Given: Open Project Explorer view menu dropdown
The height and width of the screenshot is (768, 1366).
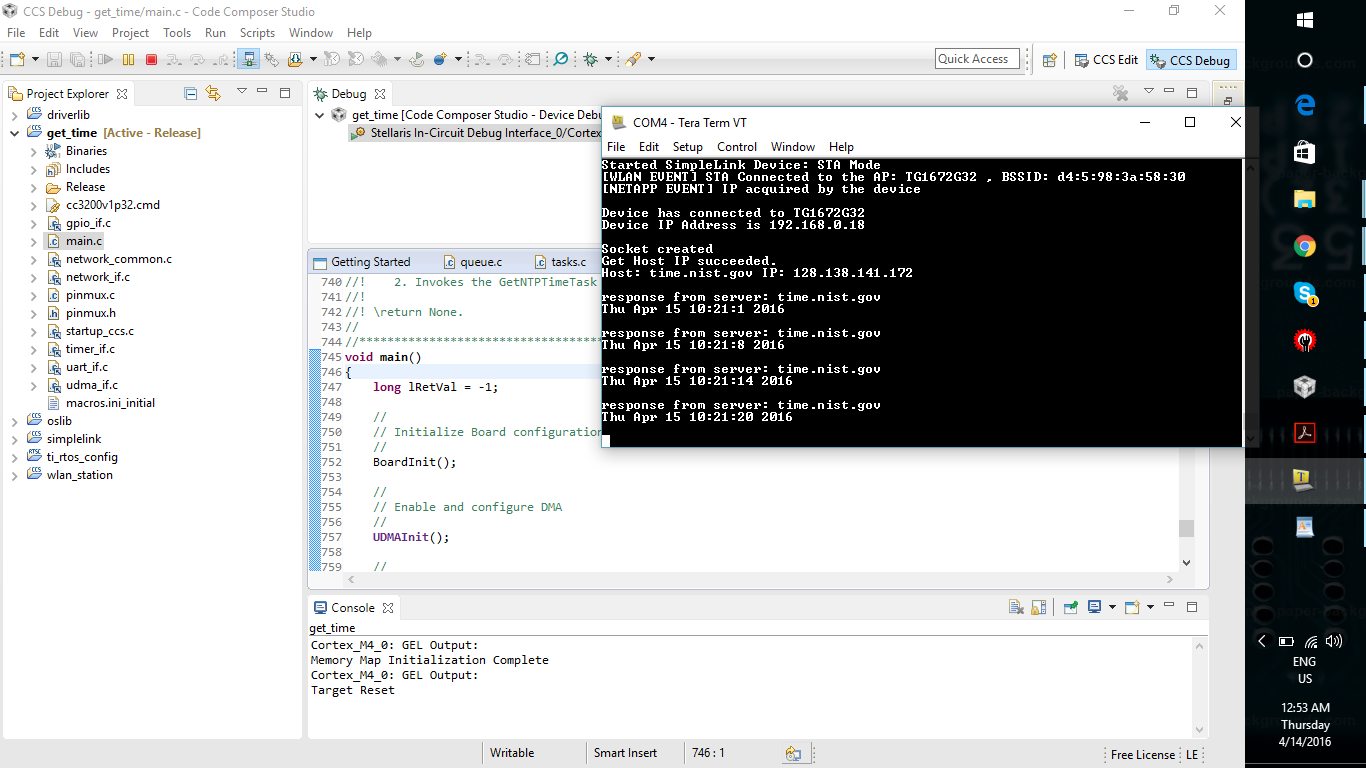Looking at the screenshot, I should click(241, 92).
